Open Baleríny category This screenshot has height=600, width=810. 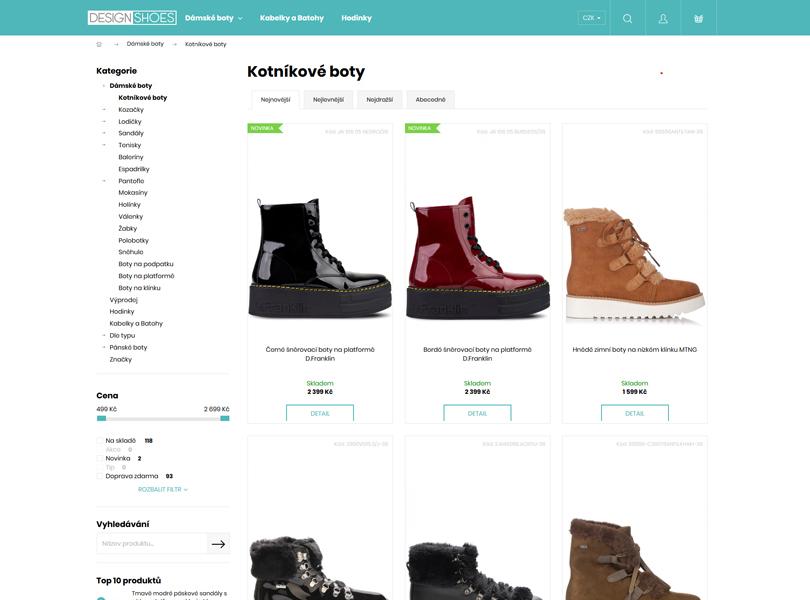coord(131,157)
